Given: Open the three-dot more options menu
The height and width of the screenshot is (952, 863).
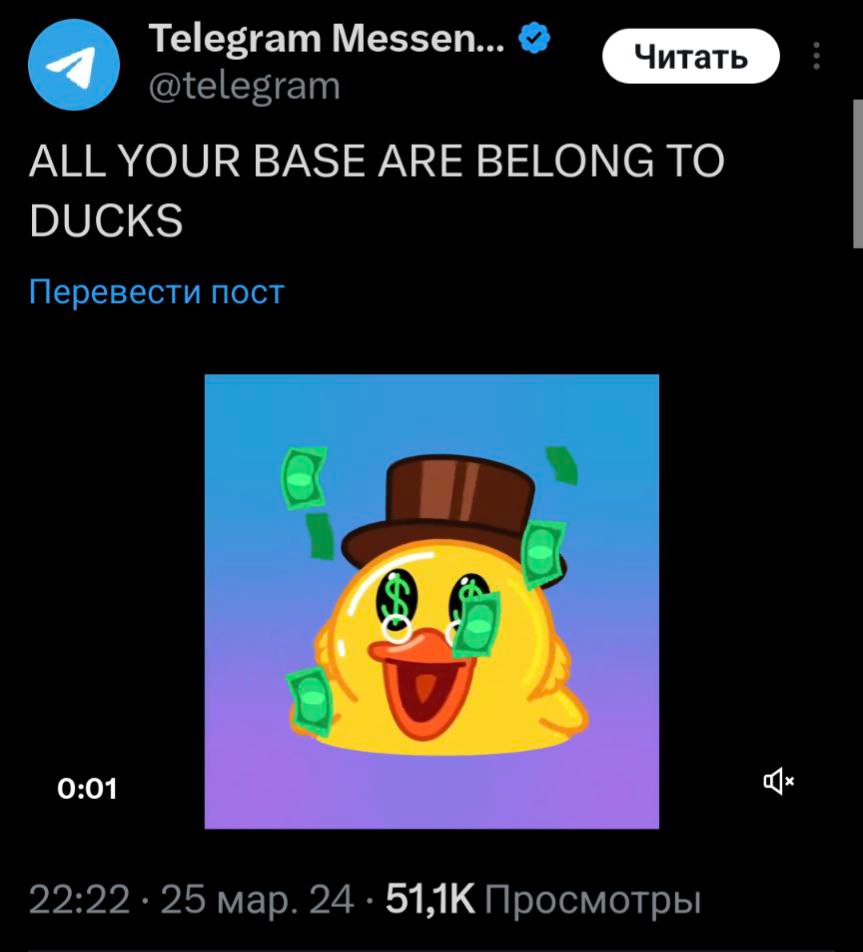Looking at the screenshot, I should (x=816, y=56).
